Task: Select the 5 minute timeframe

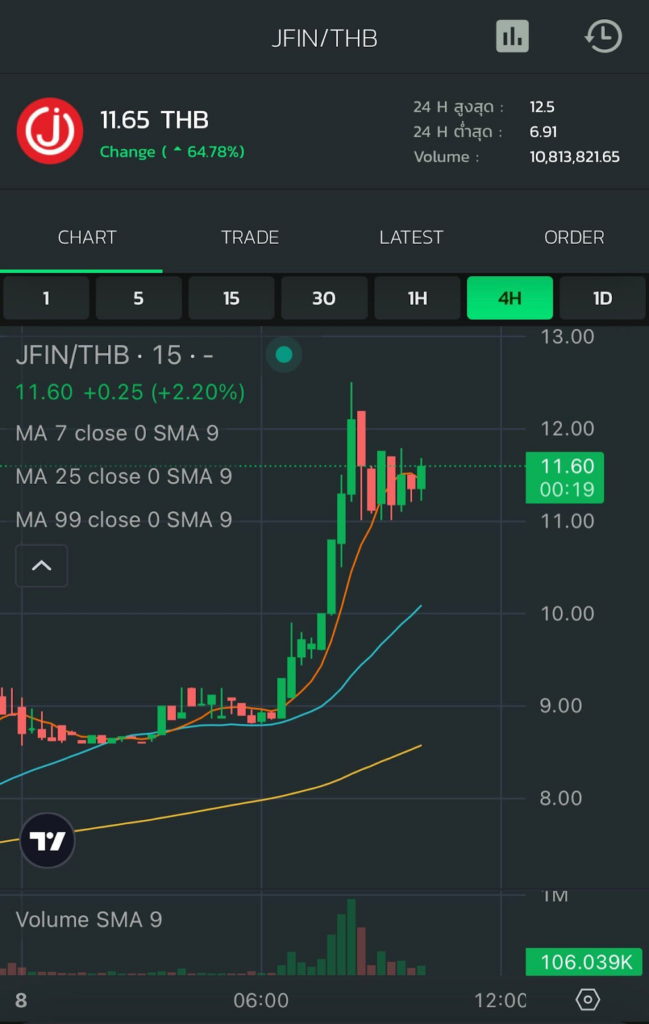Action: tap(139, 298)
